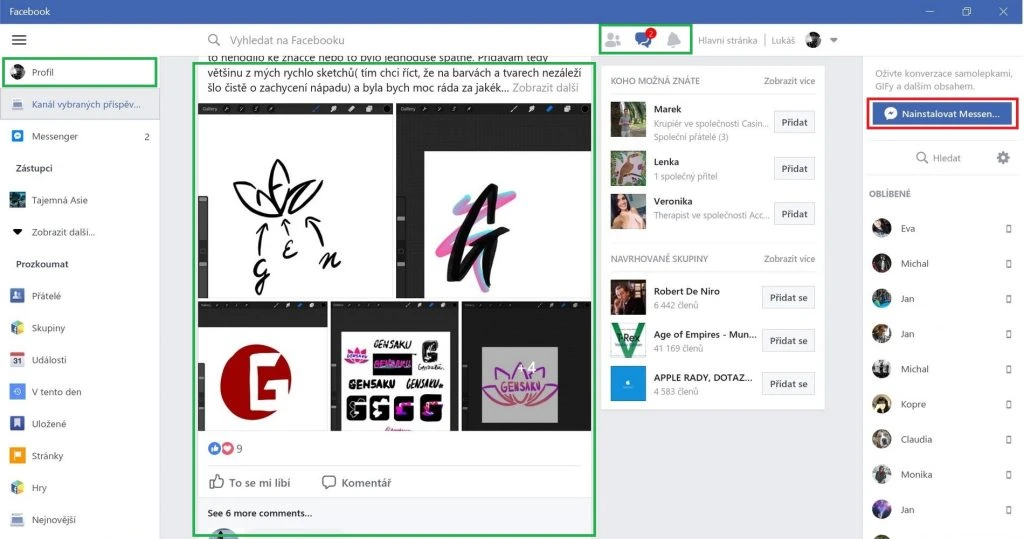Open the hamburger menu icon
1024x539 pixels.
click(19, 40)
